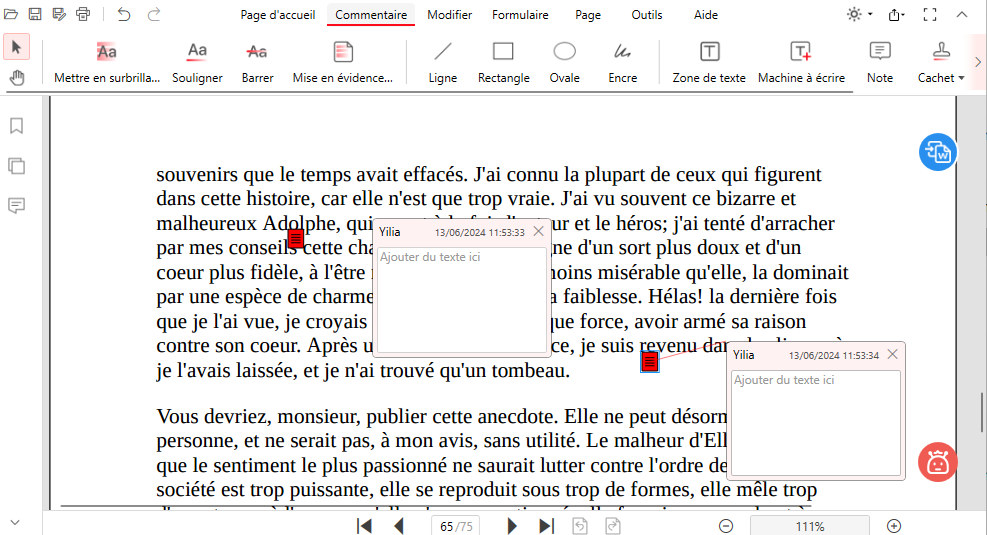Image resolution: width=987 pixels, height=535 pixels.
Task: Open the Outils tab
Action: [647, 14]
